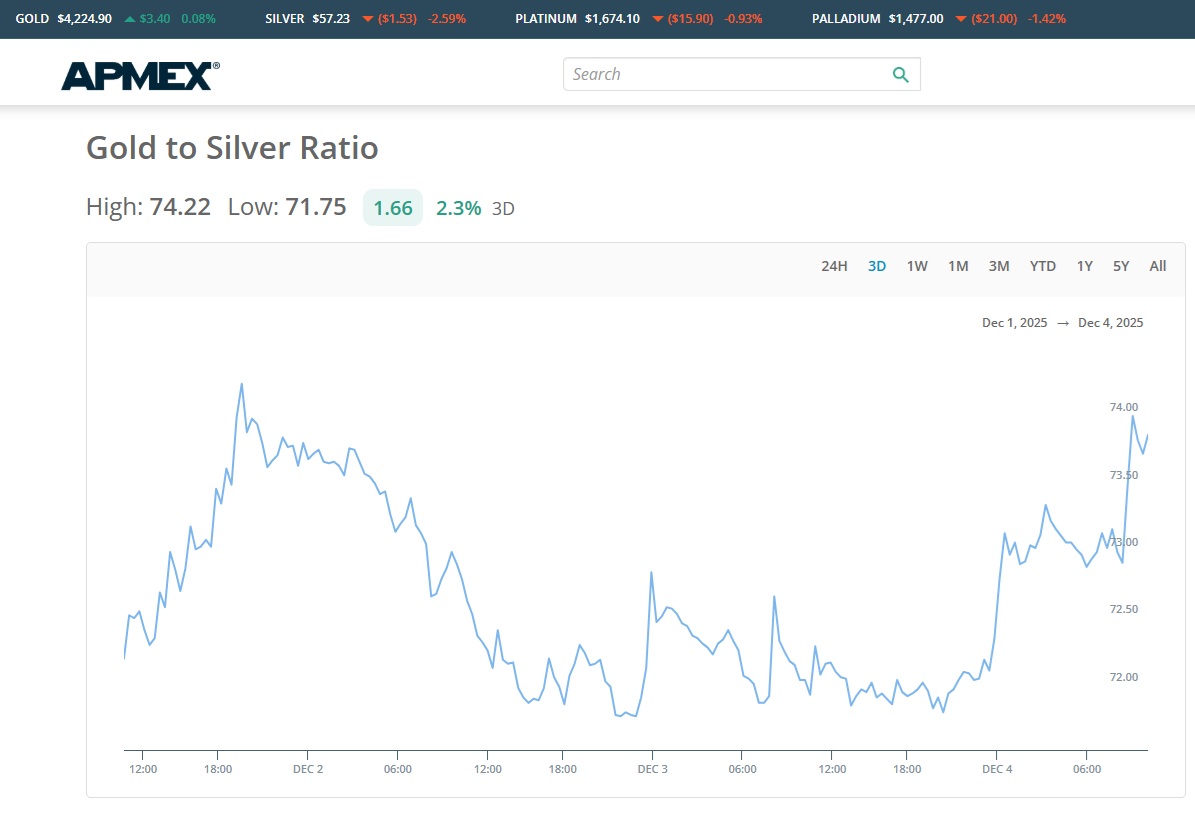Screen dimensions: 1195x818
Task: Open the GOLD price ticker link
Action: 35,19
